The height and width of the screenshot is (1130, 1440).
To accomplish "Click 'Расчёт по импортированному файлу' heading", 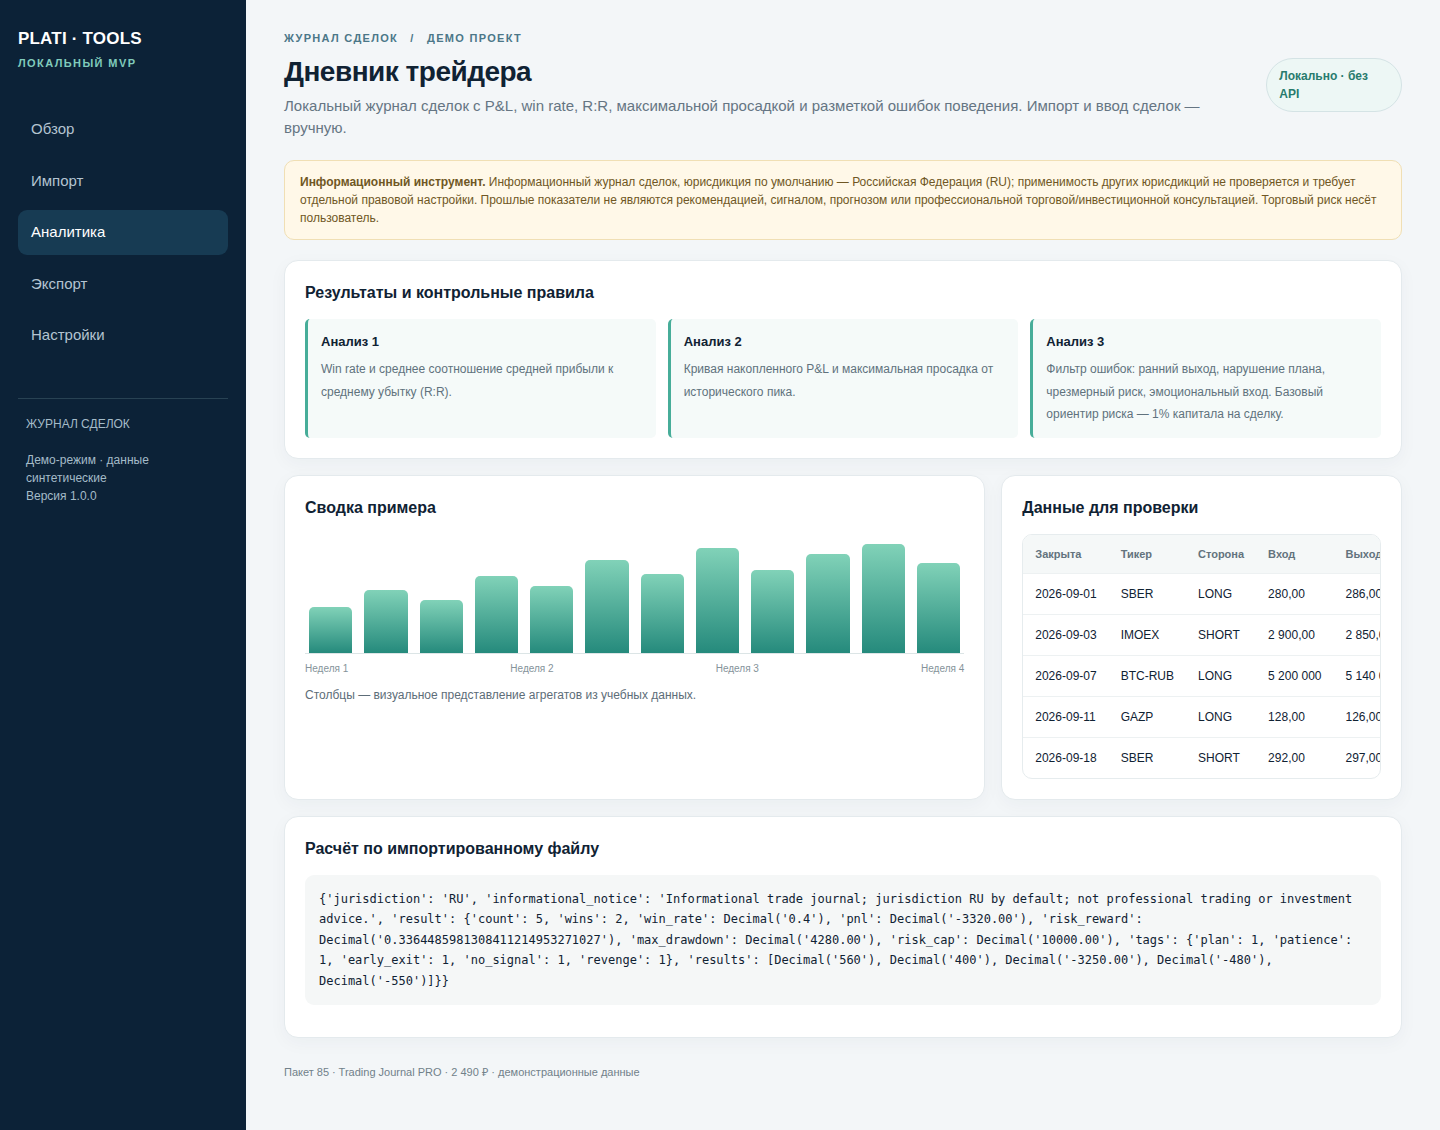I will 452,848.
